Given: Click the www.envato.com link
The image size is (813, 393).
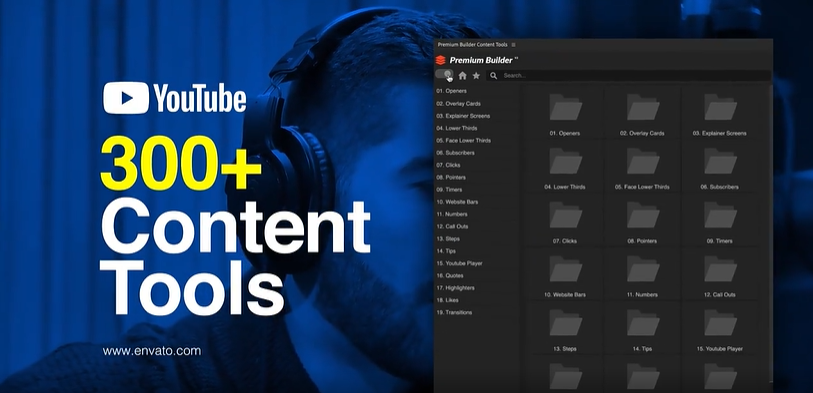Looking at the screenshot, I should [151, 350].
